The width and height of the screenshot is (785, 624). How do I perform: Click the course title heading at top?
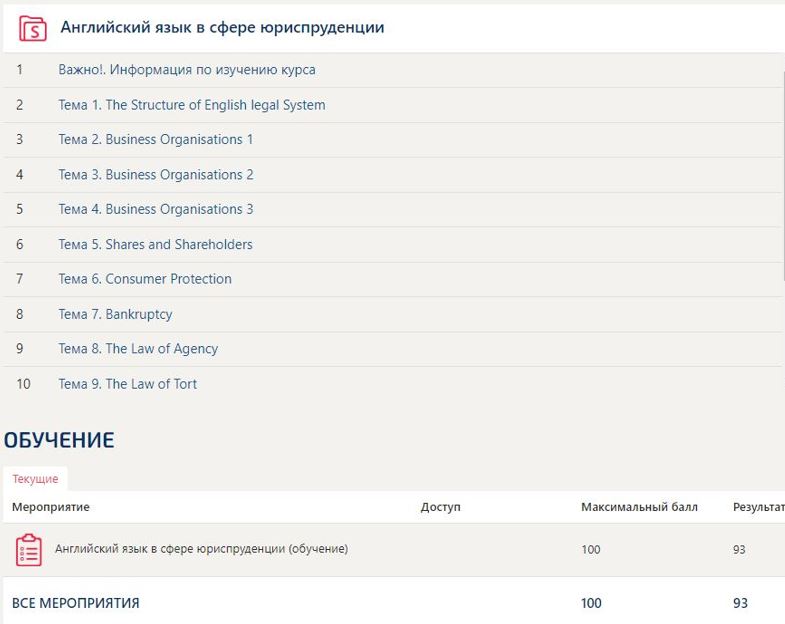pyautogui.click(x=222, y=28)
